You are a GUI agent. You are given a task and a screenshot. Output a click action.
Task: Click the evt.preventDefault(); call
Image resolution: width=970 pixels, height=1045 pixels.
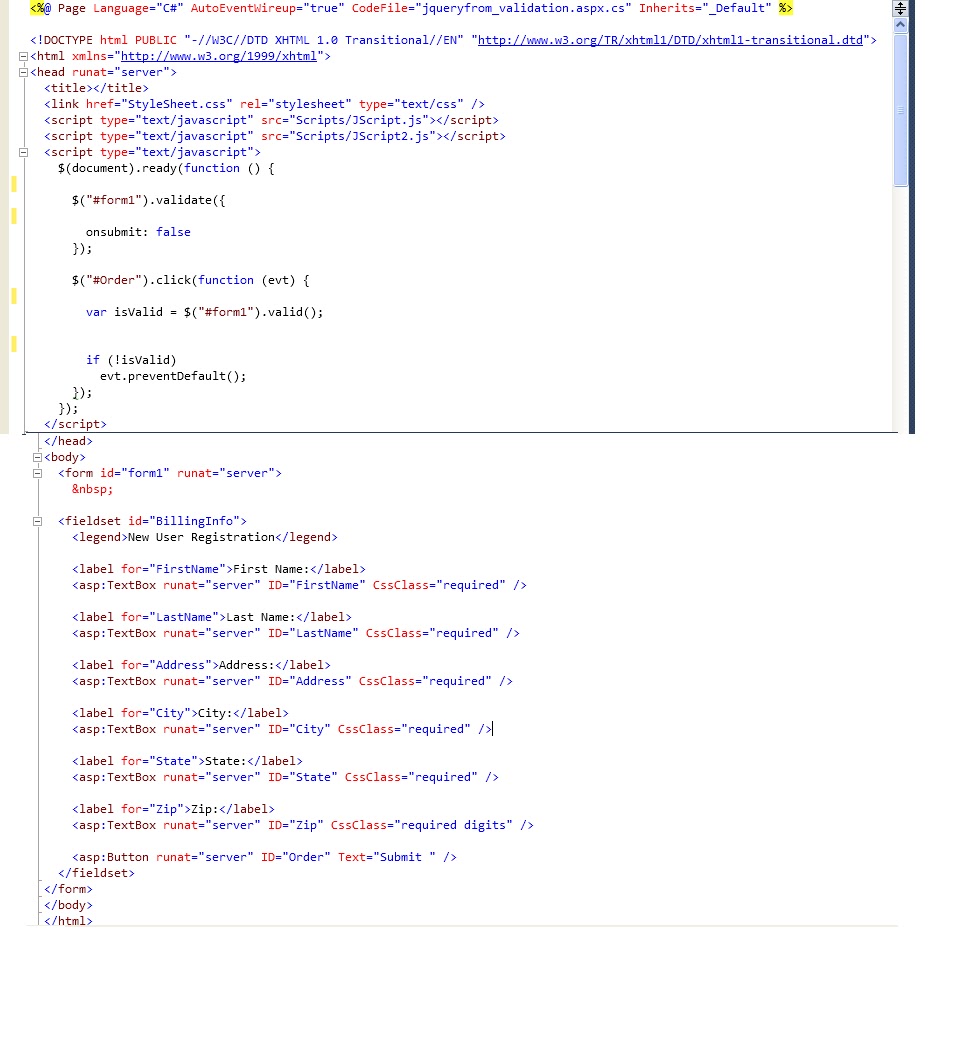click(173, 376)
